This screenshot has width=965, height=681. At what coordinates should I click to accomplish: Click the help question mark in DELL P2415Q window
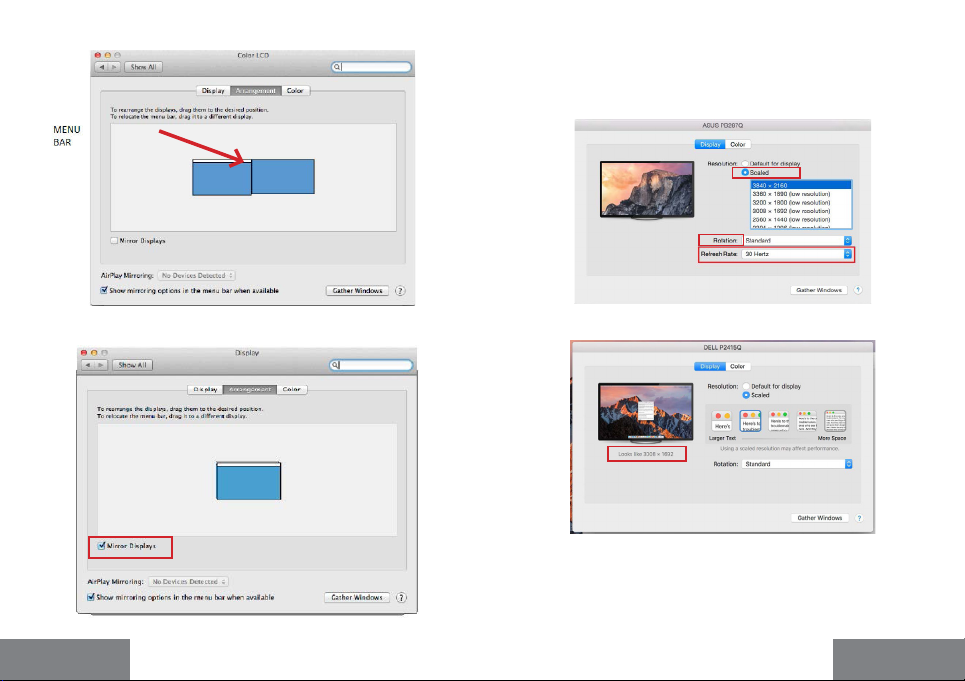[858, 519]
